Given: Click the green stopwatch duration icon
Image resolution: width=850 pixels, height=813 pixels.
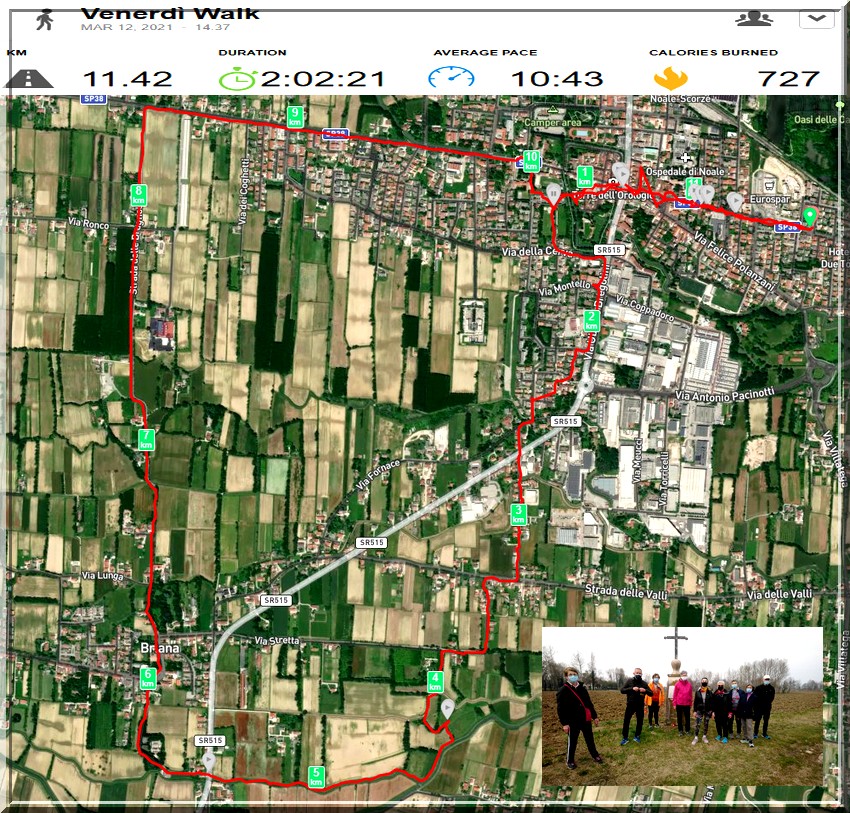Looking at the screenshot, I should click(x=236, y=79).
